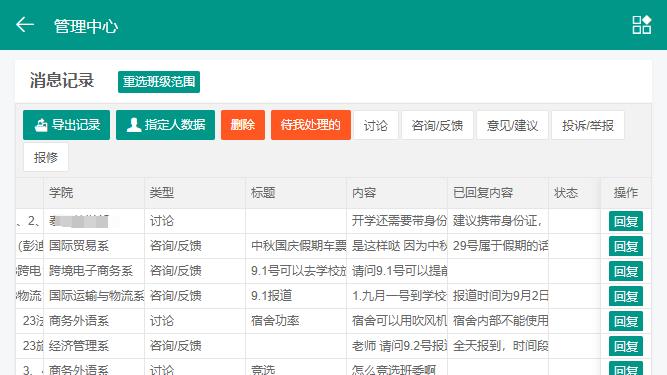The height and width of the screenshot is (375, 667).
Task: Click 建议携带身份证 reply cell
Action: pyautogui.click(x=498, y=221)
